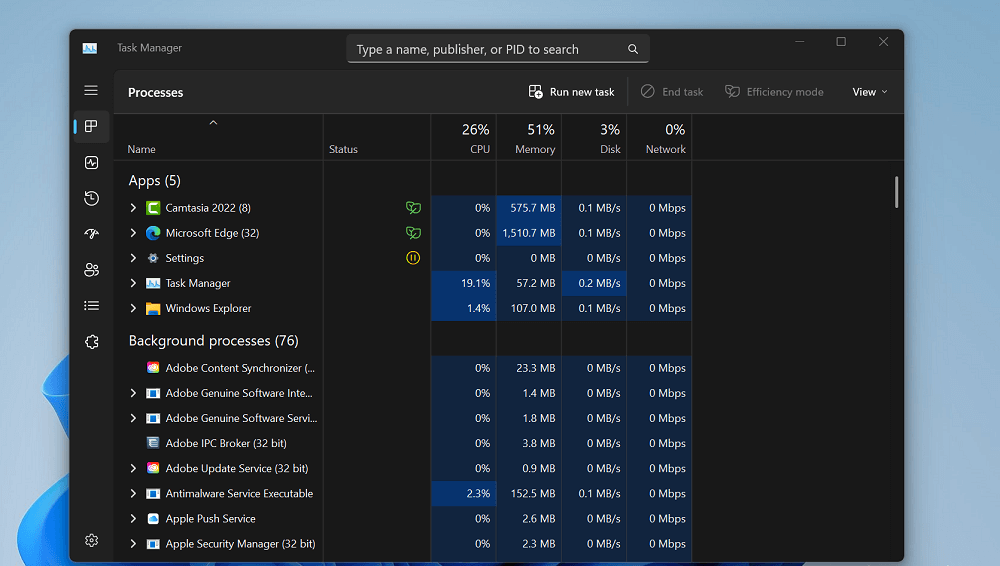Sort by the Name column header
This screenshot has height=566, width=1000.
click(x=218, y=137)
